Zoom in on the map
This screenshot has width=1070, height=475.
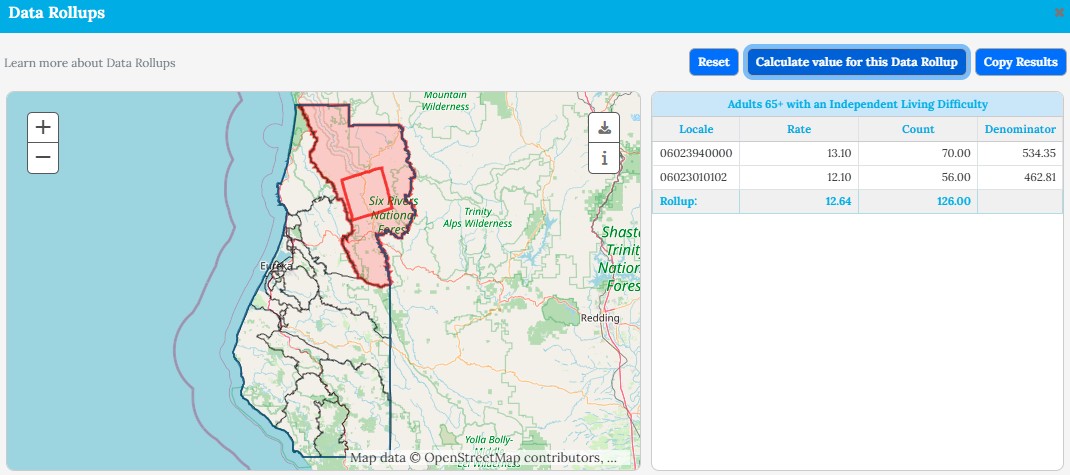click(43, 128)
